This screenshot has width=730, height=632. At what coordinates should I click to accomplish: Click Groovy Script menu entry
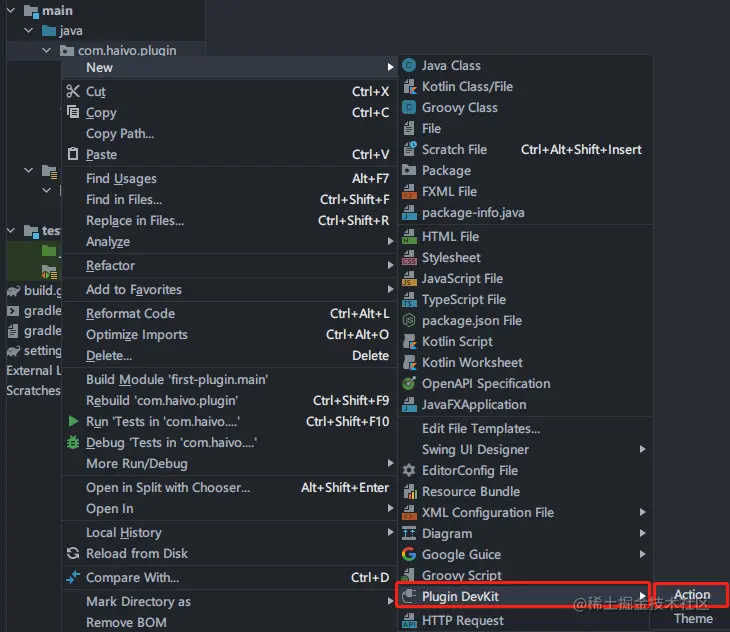(525, 575)
